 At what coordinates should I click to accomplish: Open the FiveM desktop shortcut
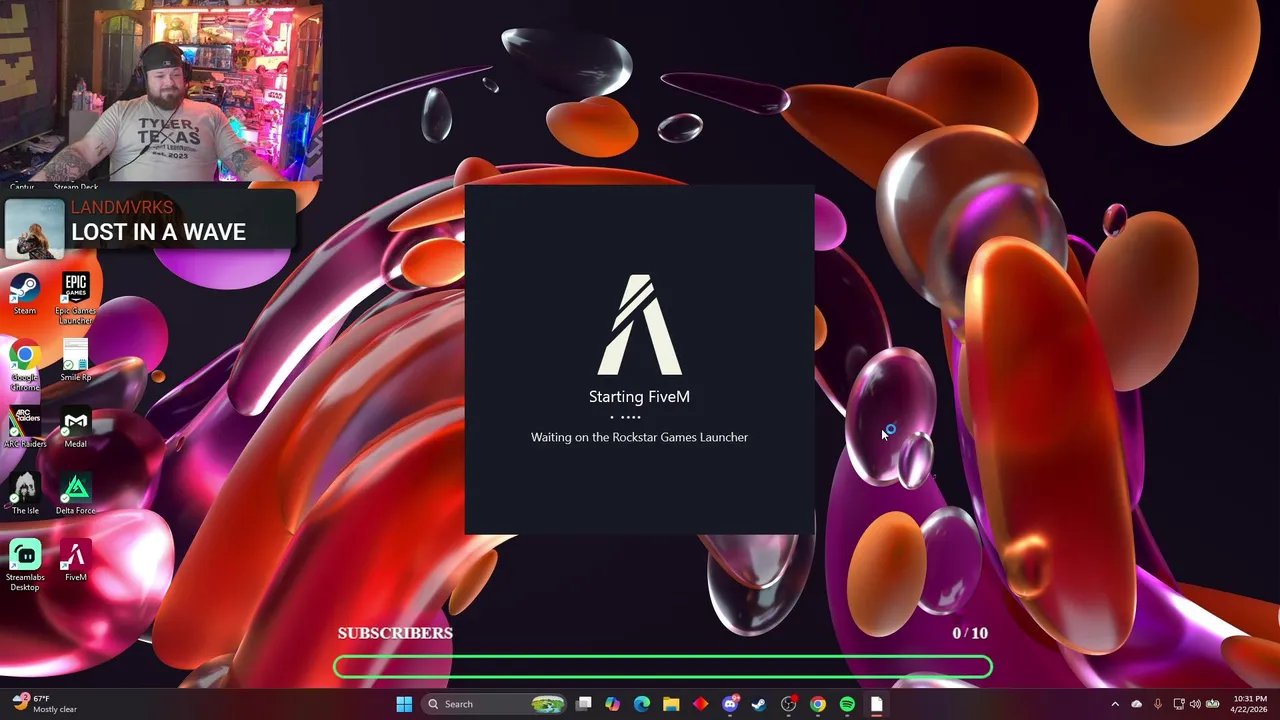(x=75, y=561)
